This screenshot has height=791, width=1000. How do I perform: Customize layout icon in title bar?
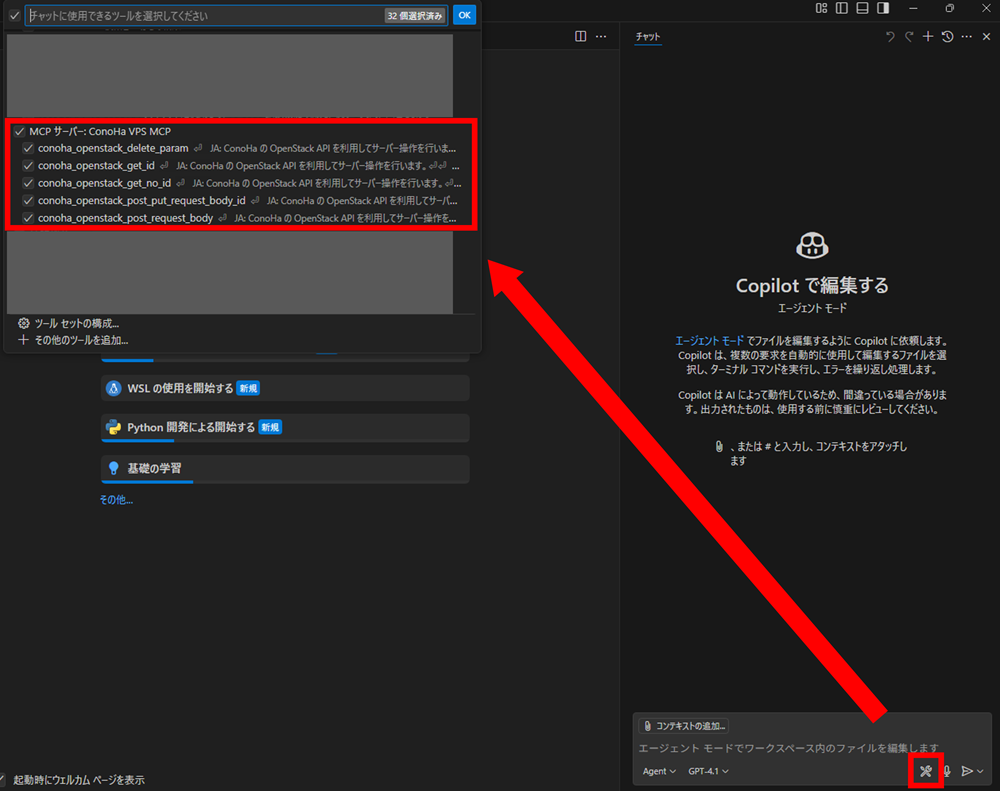click(822, 9)
